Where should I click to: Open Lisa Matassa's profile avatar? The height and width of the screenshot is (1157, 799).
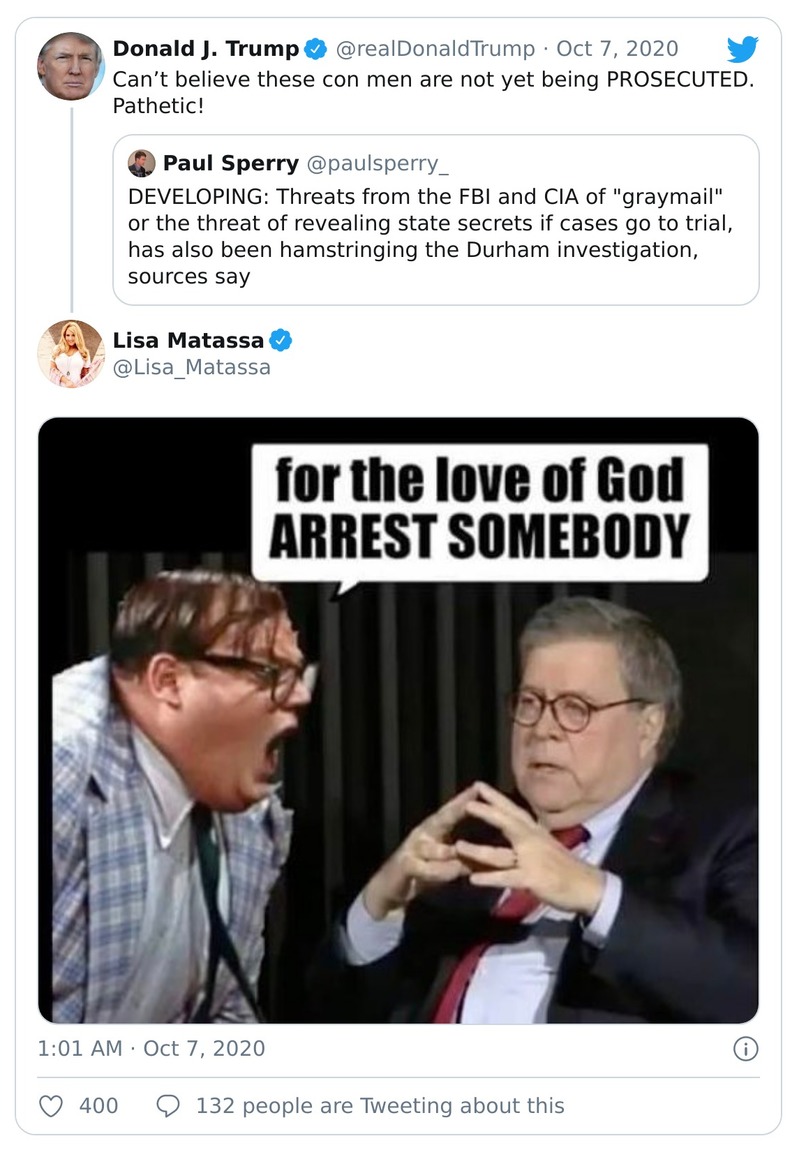click(x=70, y=353)
